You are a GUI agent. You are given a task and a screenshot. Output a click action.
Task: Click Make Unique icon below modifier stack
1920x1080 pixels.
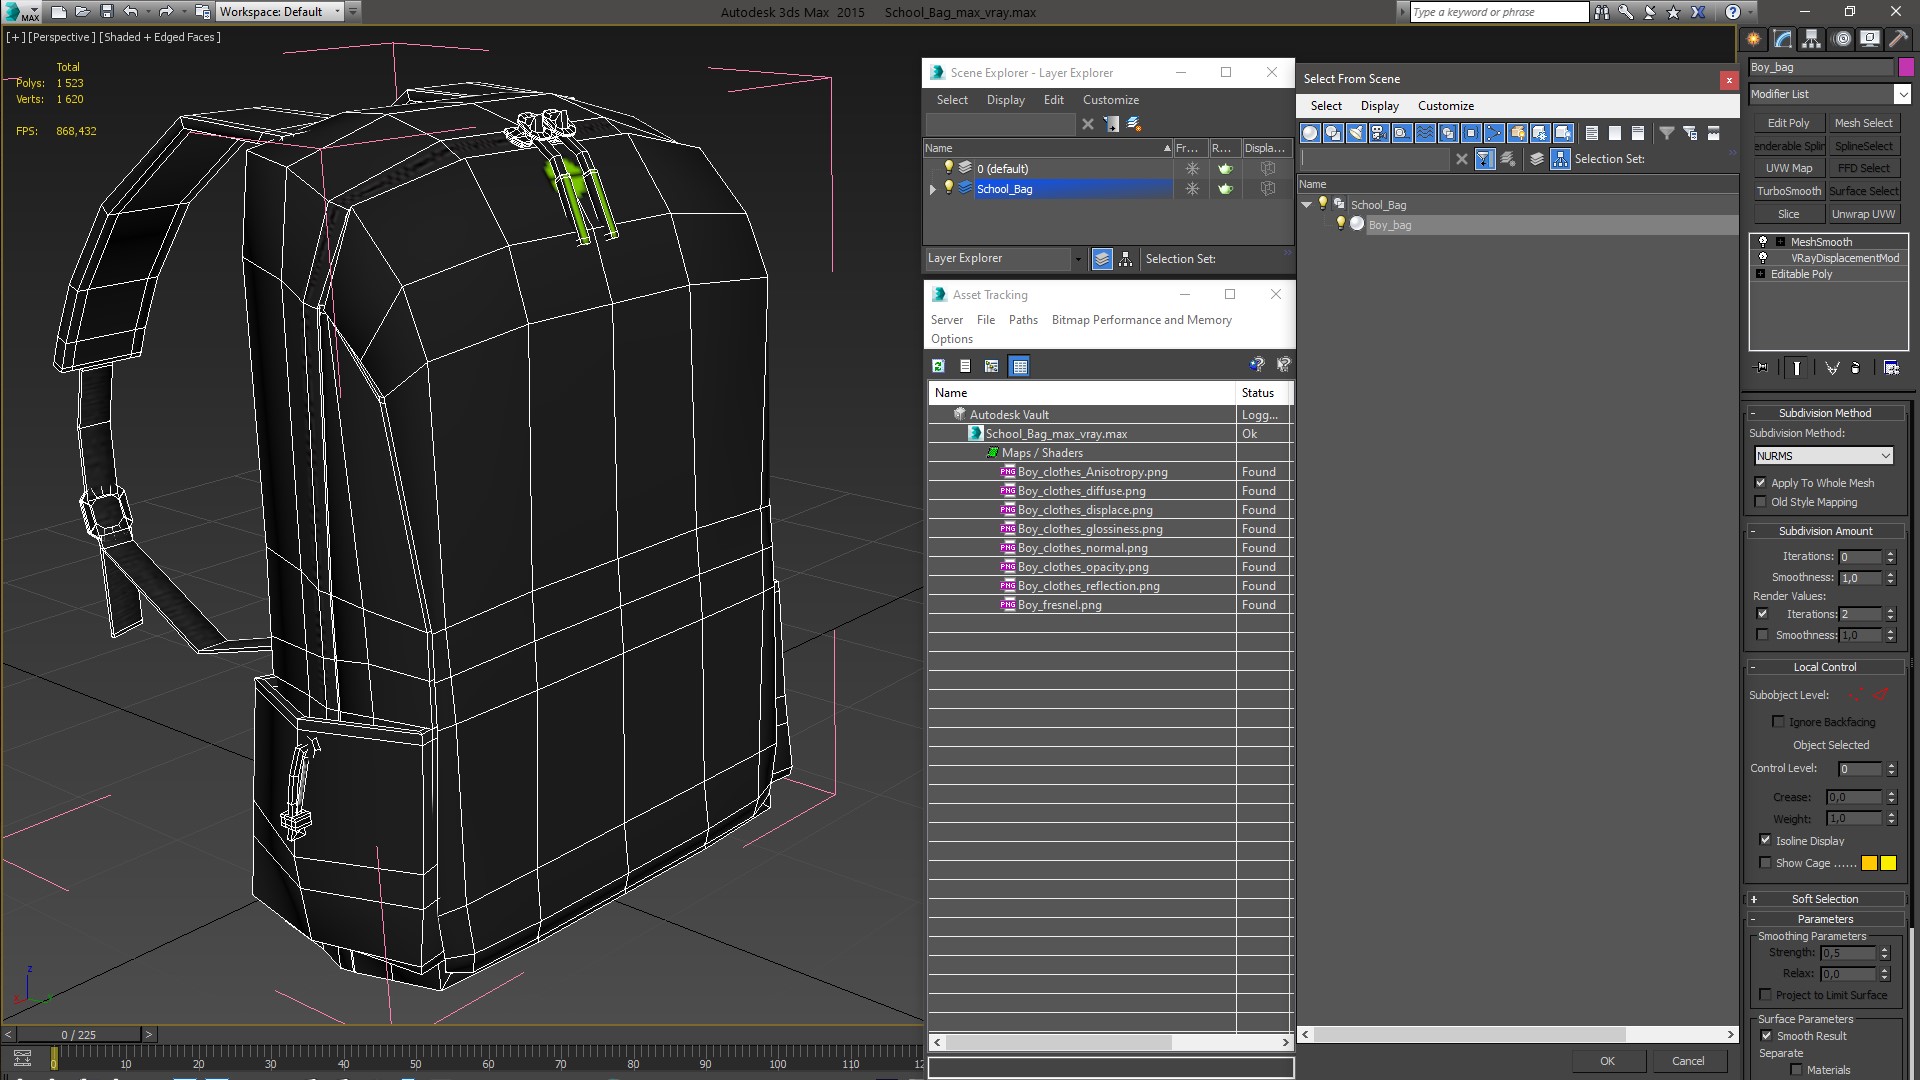(x=1832, y=368)
